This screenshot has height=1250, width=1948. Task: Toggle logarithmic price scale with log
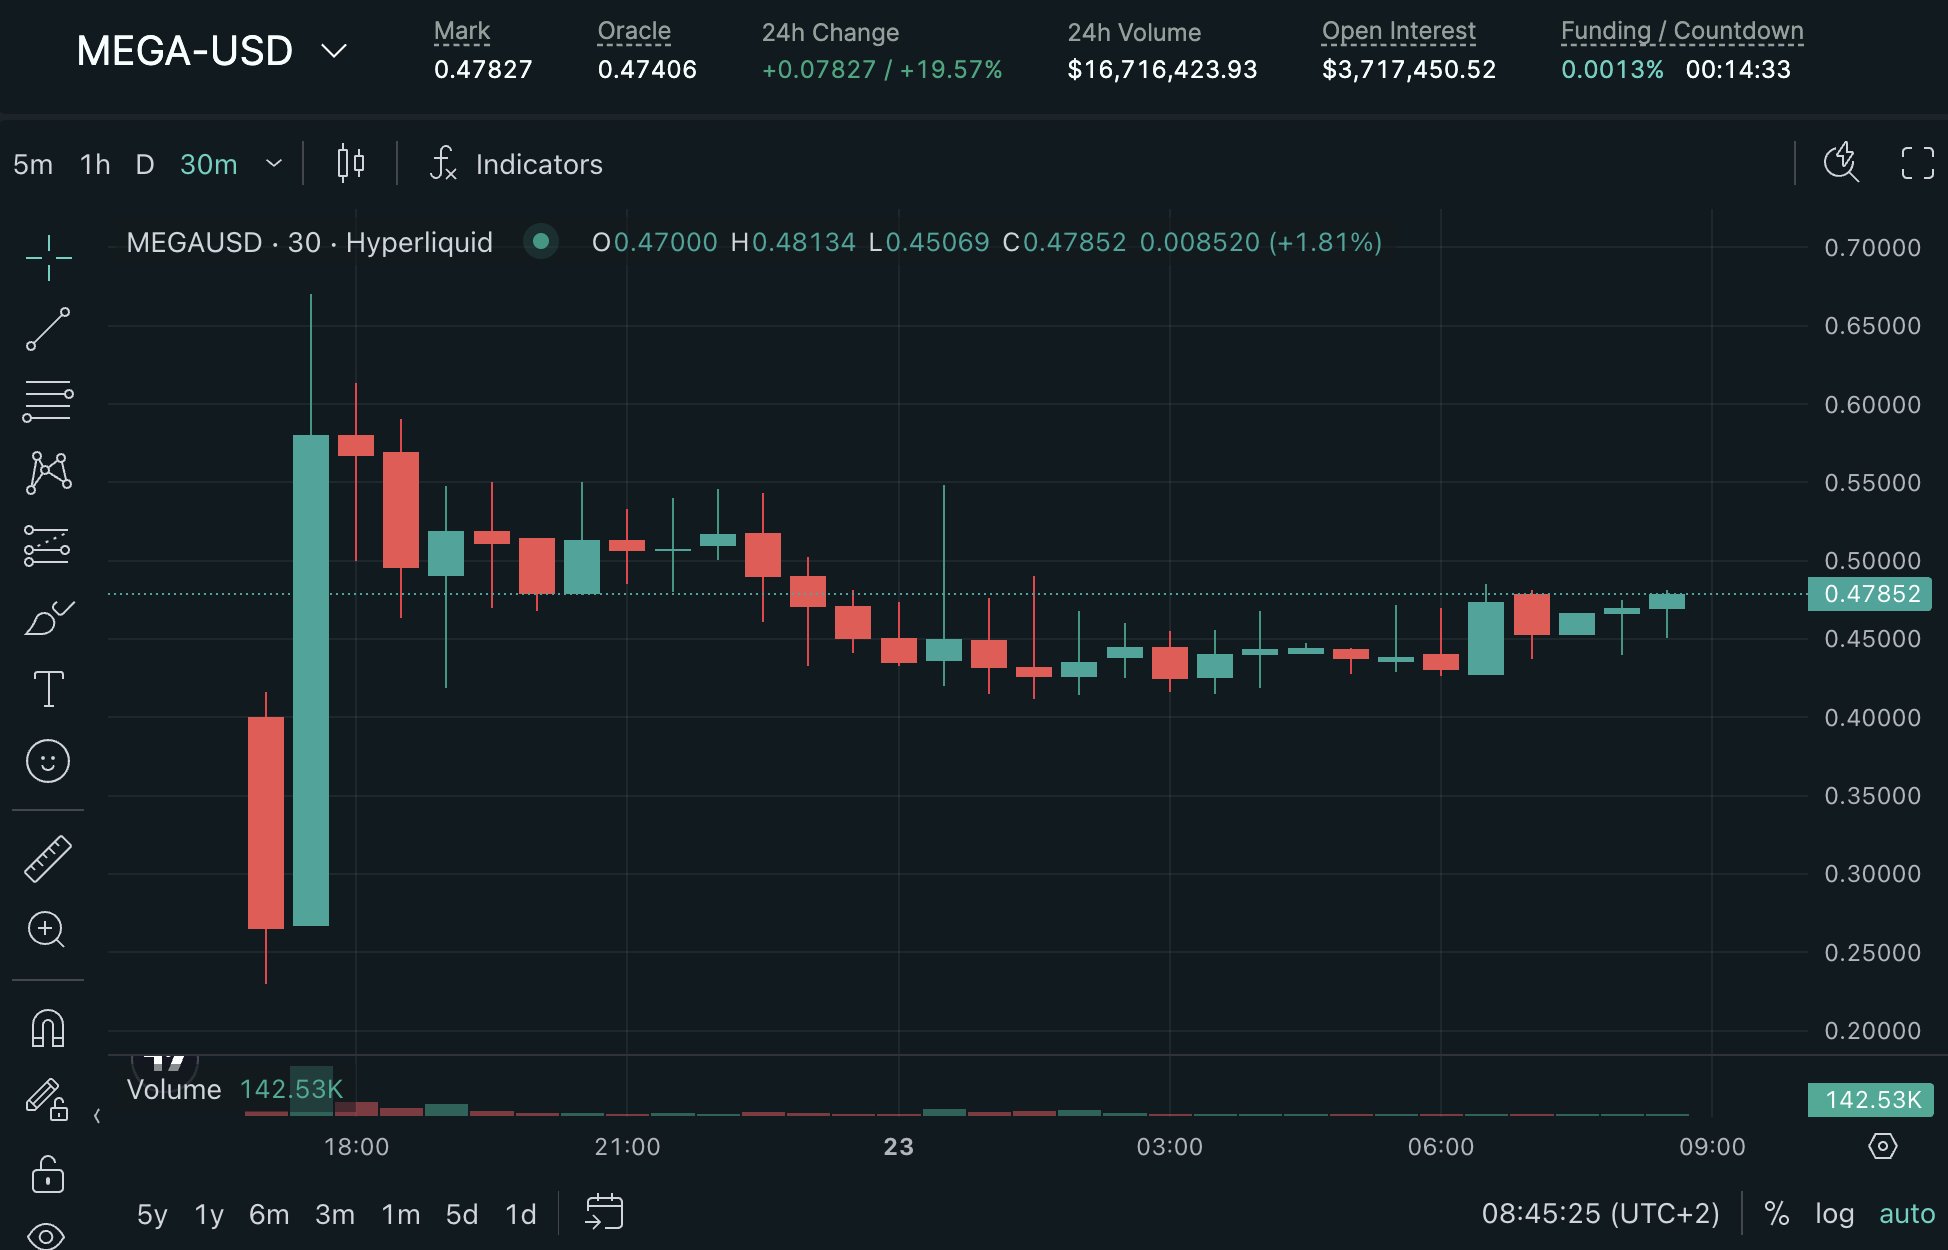1834,1213
